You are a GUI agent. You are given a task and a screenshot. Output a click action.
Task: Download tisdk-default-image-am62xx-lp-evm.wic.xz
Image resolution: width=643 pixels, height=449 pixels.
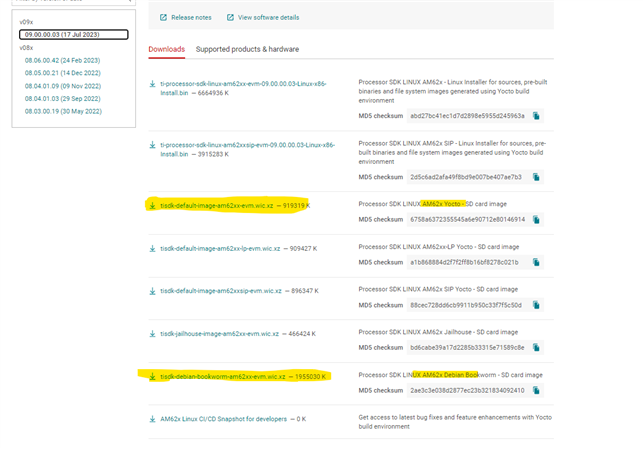click(220, 248)
